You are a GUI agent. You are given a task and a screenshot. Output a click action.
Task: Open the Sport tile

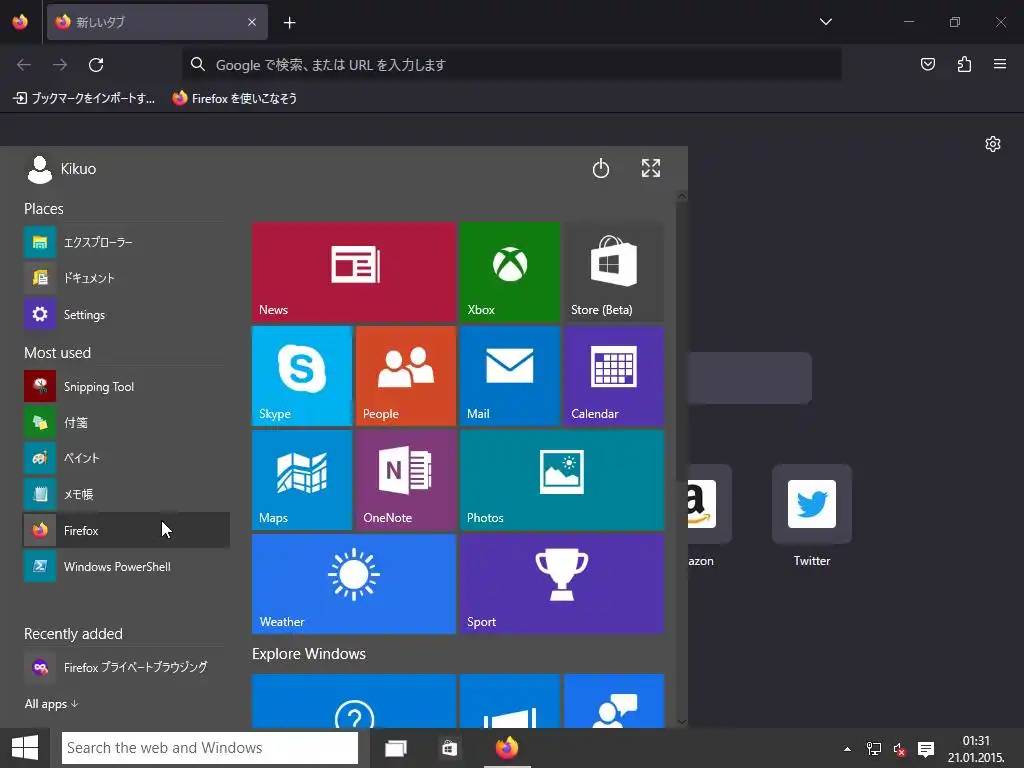click(x=562, y=584)
